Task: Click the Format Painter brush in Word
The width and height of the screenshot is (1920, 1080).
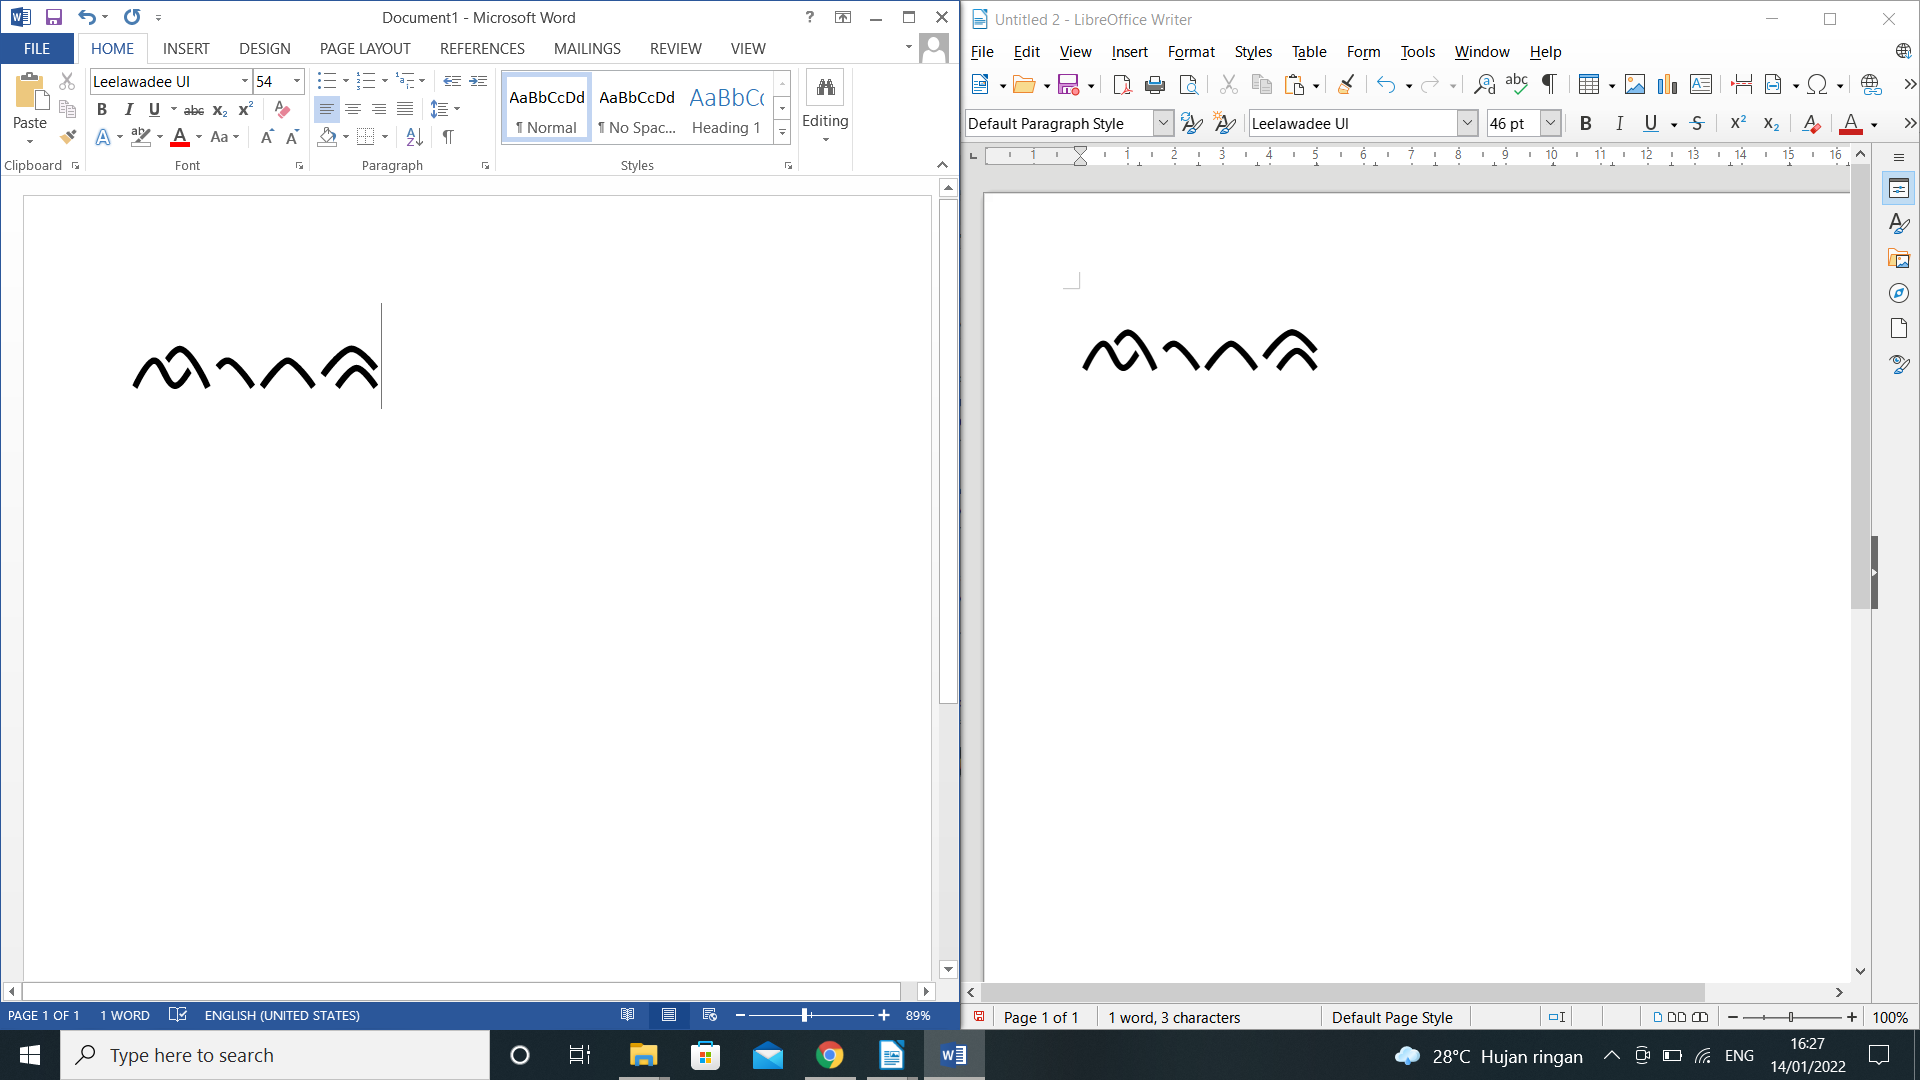Action: coord(68,137)
